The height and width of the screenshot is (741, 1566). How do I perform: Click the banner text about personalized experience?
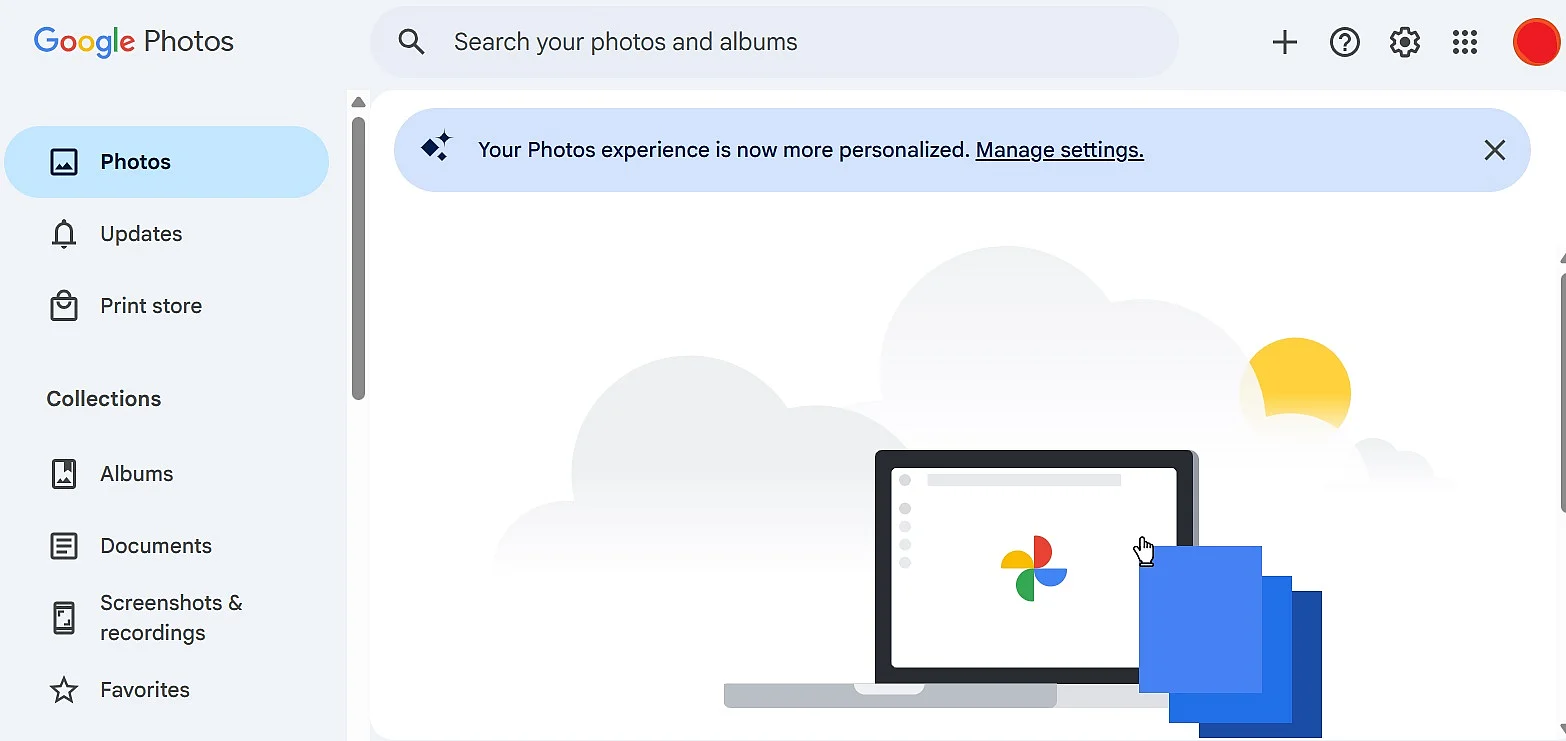click(724, 150)
